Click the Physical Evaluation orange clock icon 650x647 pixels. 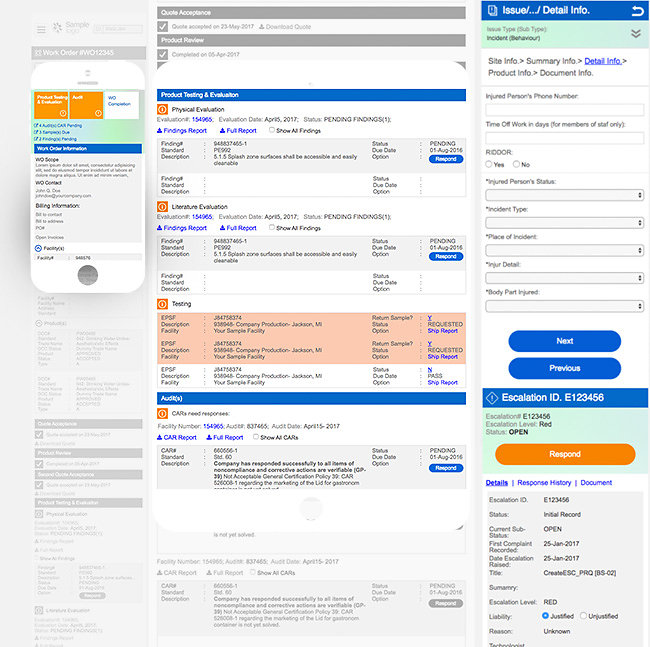coord(162,109)
